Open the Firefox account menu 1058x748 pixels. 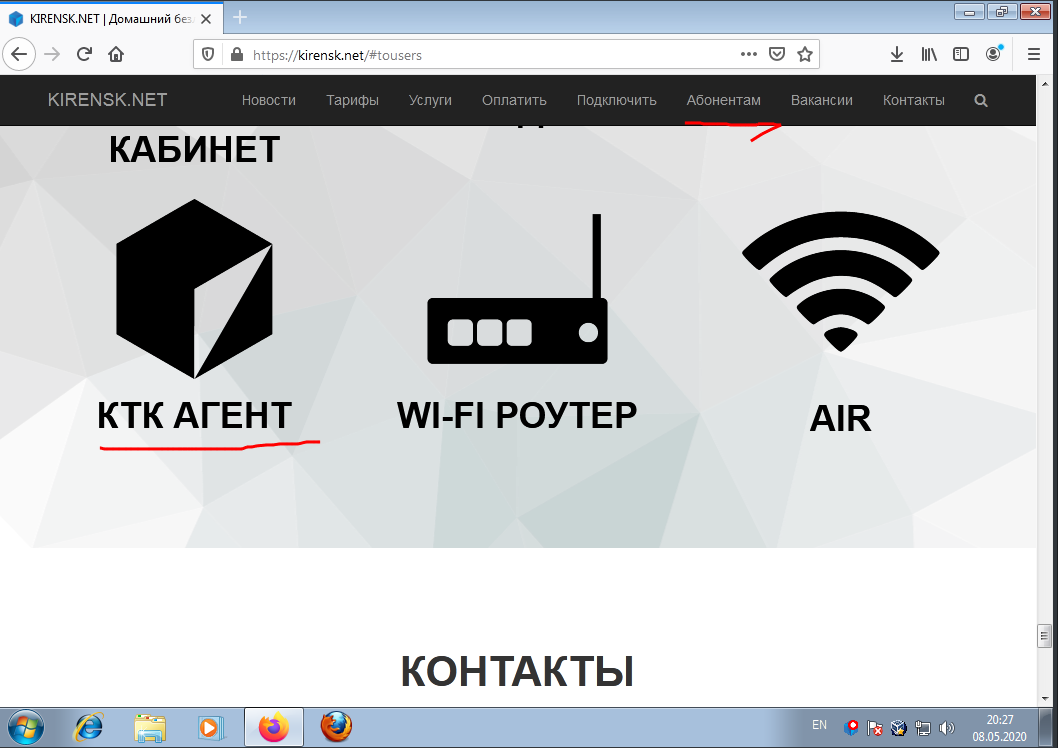point(993,53)
